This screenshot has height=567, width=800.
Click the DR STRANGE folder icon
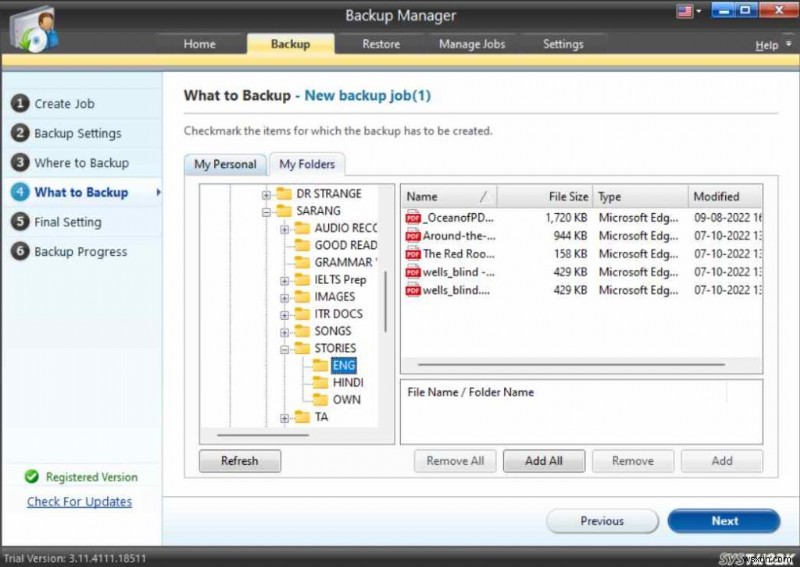[284, 193]
